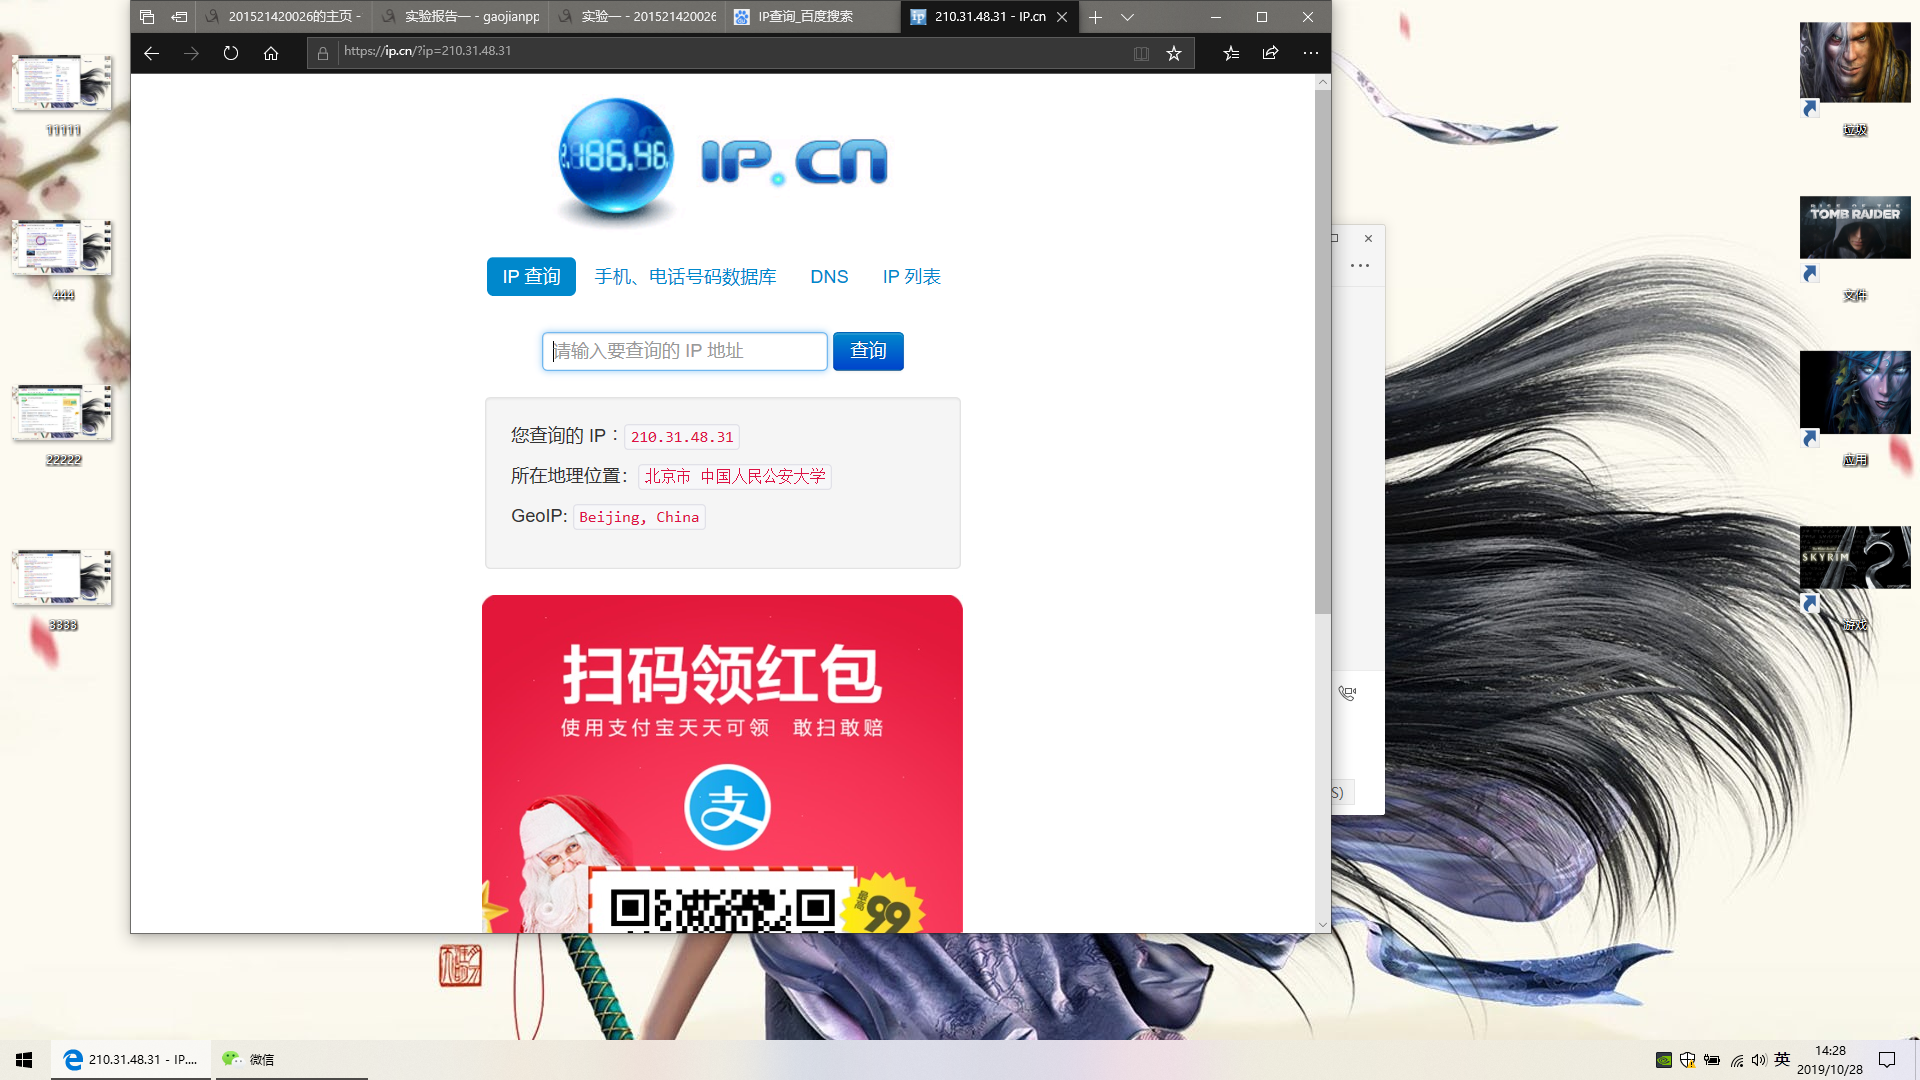
Task: Open Edge settings and more menu
Action: click(x=1310, y=53)
